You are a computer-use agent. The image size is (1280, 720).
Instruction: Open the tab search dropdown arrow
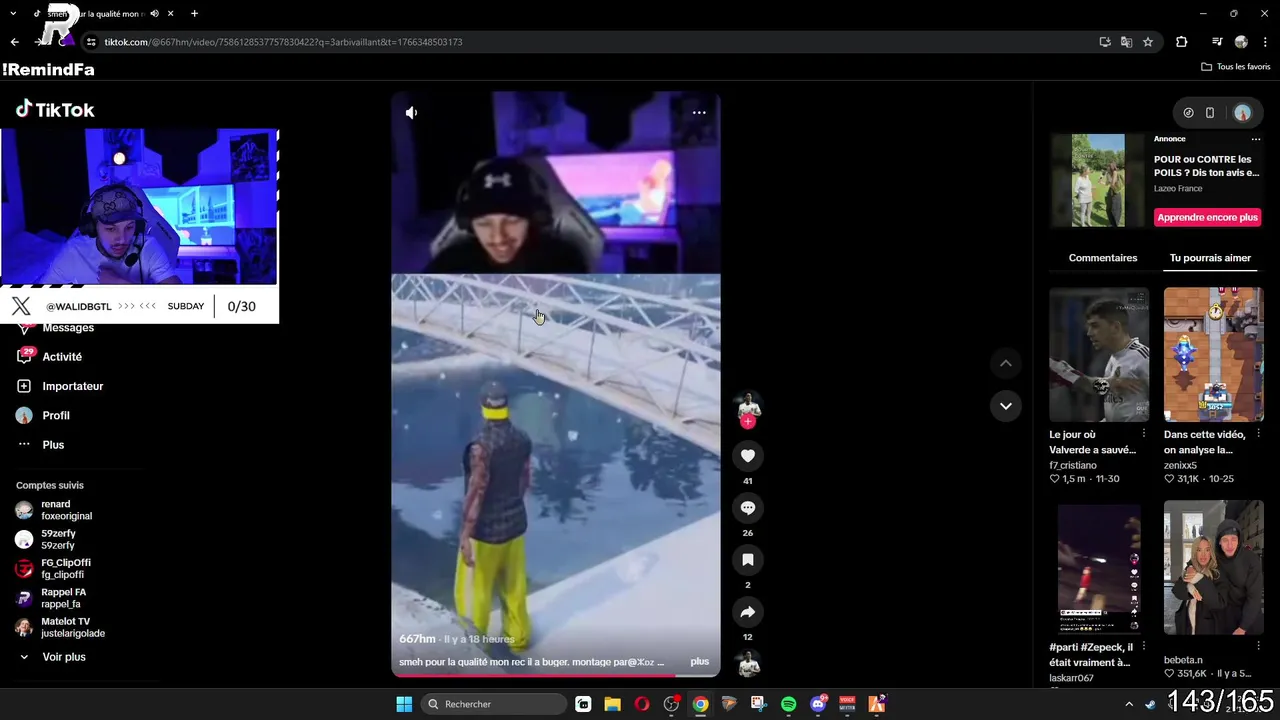(13, 14)
